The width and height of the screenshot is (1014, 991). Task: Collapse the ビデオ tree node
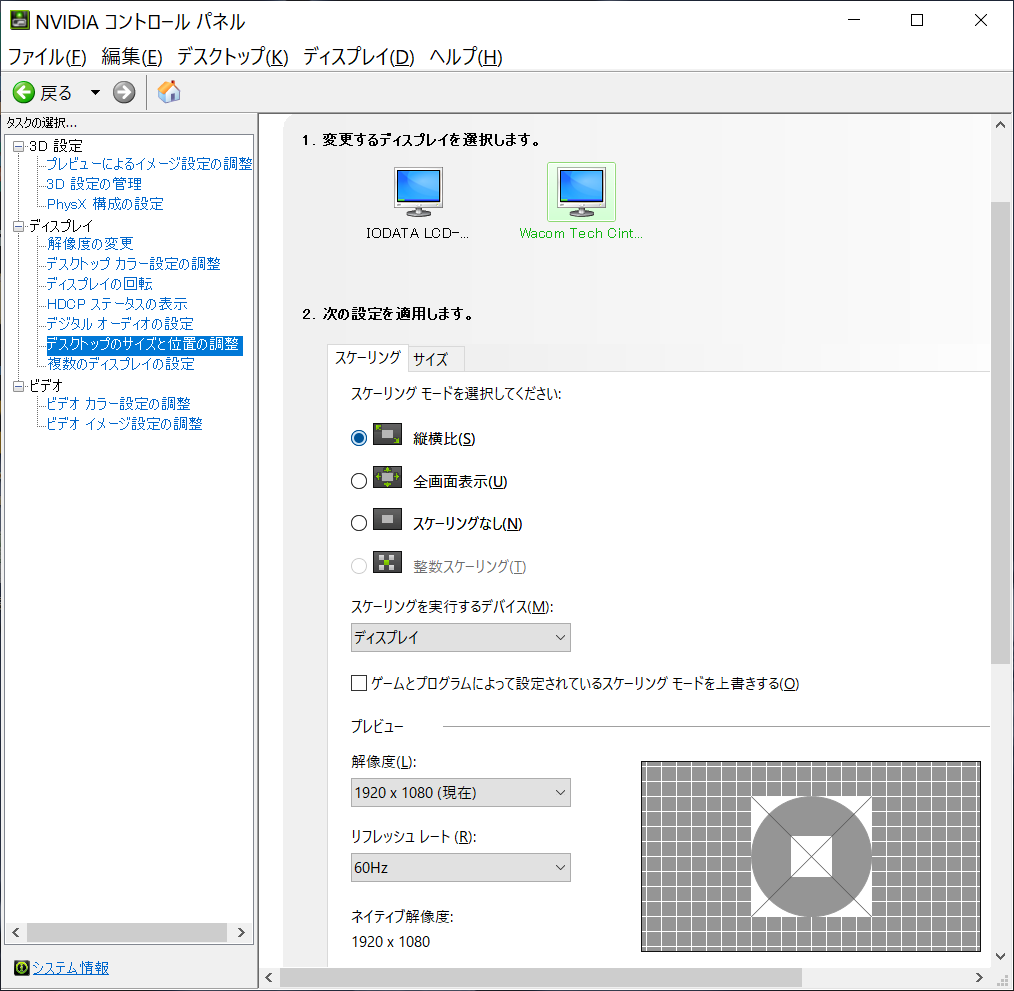coord(19,386)
